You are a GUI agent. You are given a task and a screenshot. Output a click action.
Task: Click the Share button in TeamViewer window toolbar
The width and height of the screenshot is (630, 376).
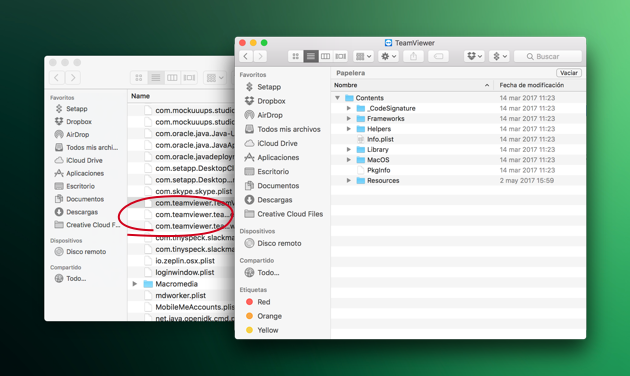tap(413, 56)
